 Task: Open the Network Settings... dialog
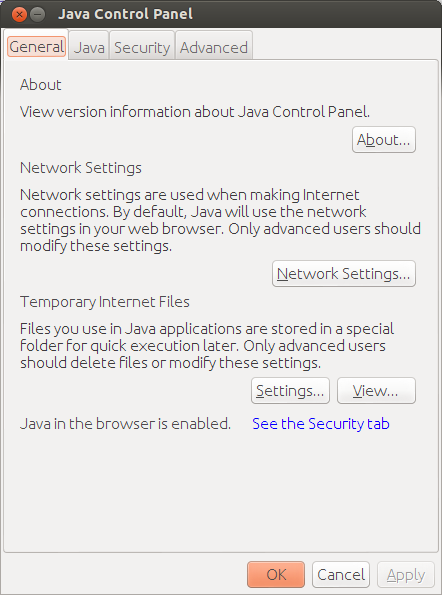(344, 274)
